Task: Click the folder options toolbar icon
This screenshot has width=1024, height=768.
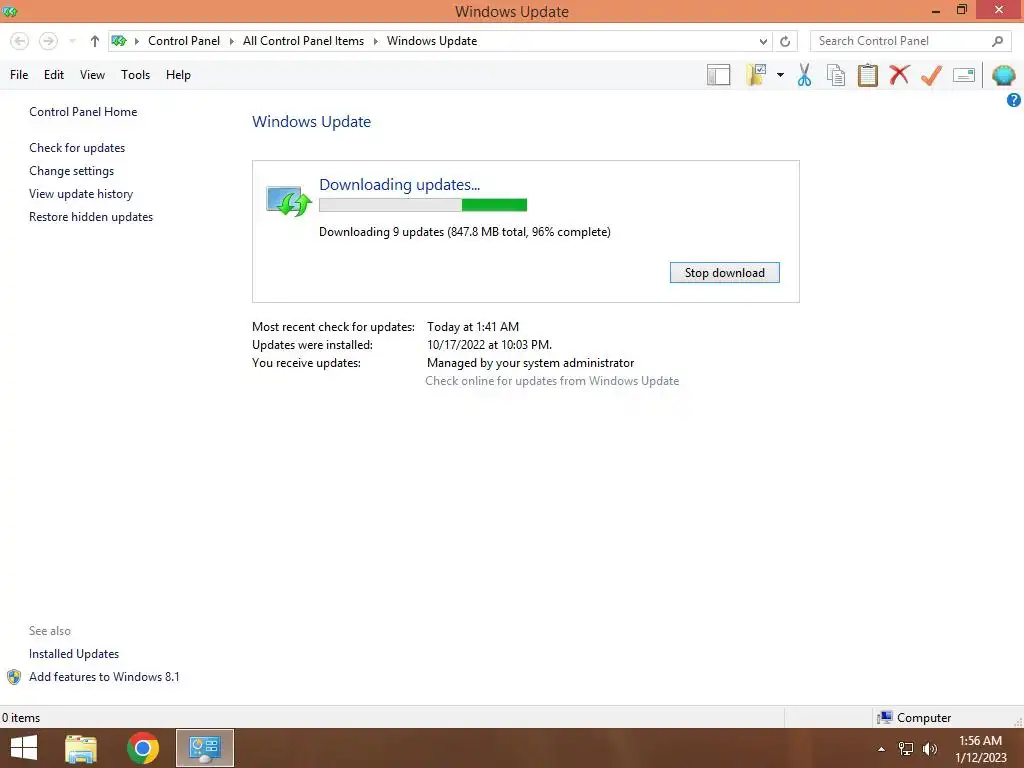Action: pos(756,75)
